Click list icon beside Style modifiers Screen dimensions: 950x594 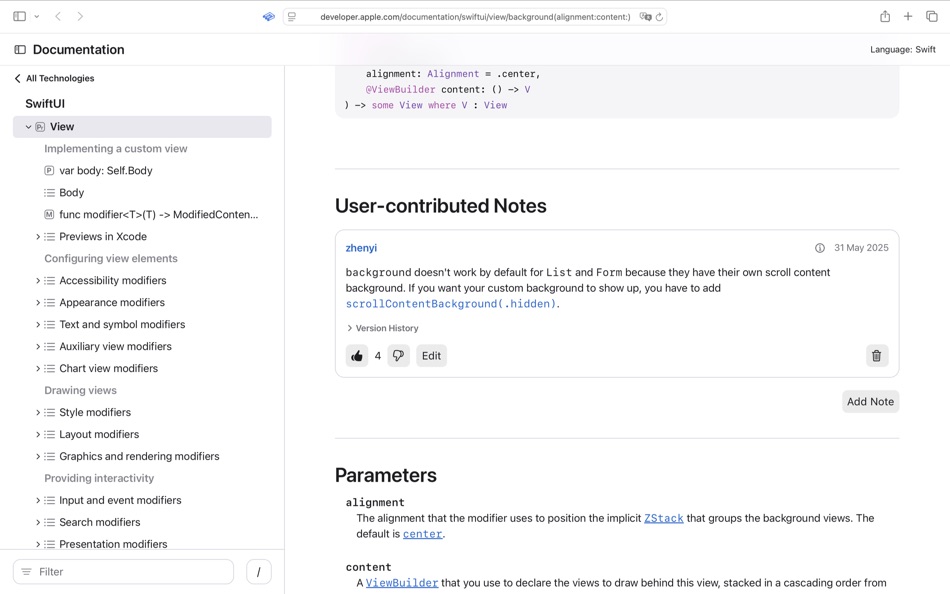tap(49, 412)
